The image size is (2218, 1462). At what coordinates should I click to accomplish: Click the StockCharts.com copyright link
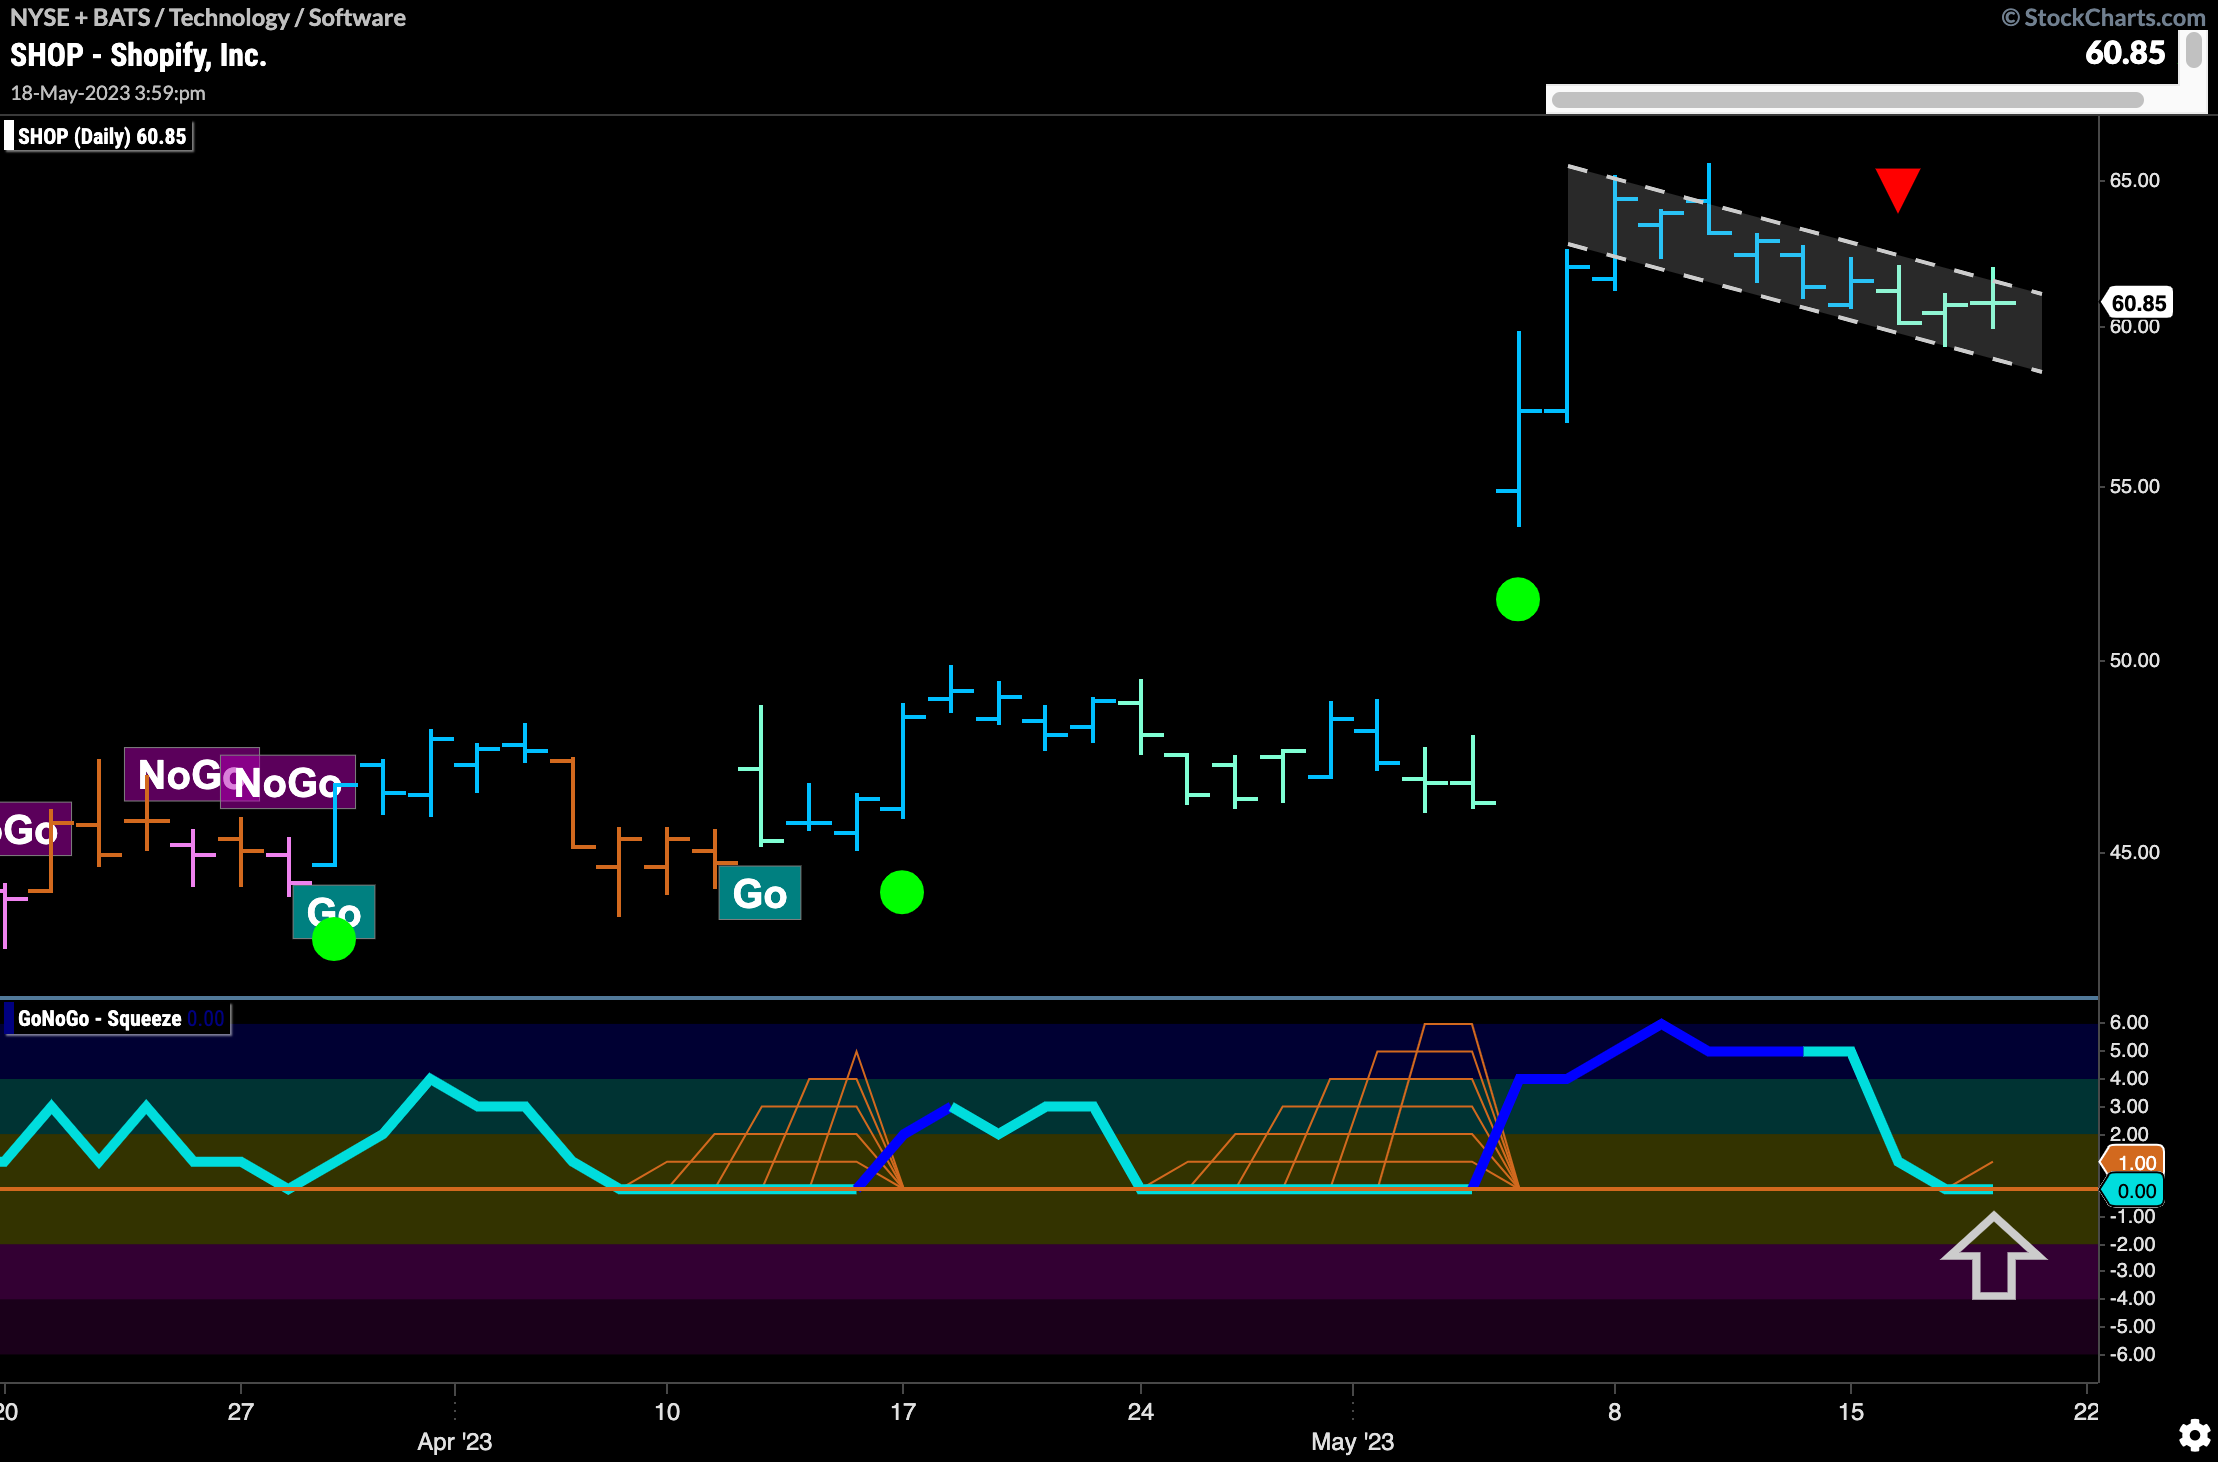(x=2103, y=17)
